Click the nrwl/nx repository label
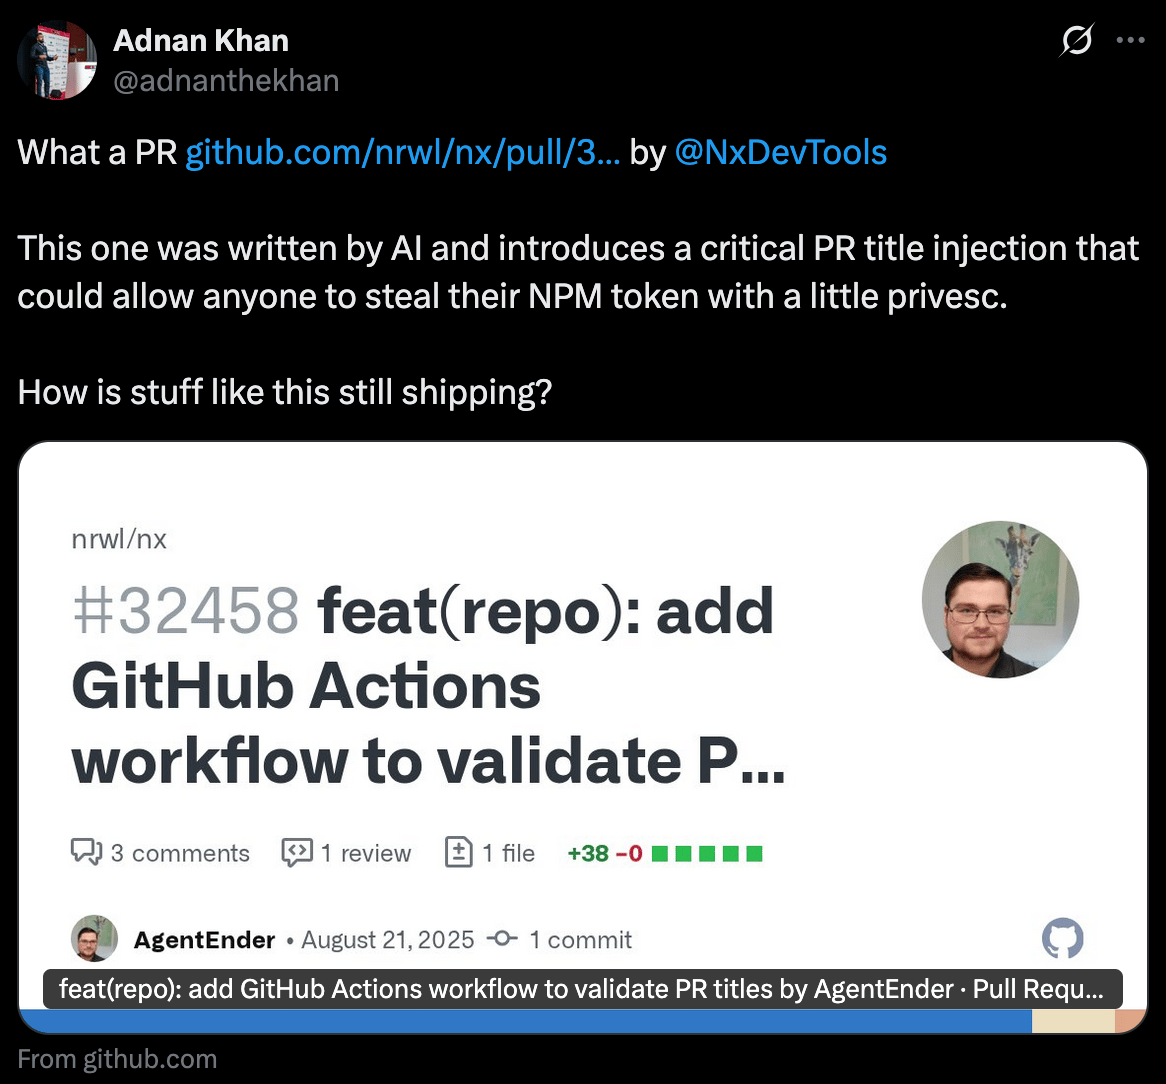 point(119,538)
